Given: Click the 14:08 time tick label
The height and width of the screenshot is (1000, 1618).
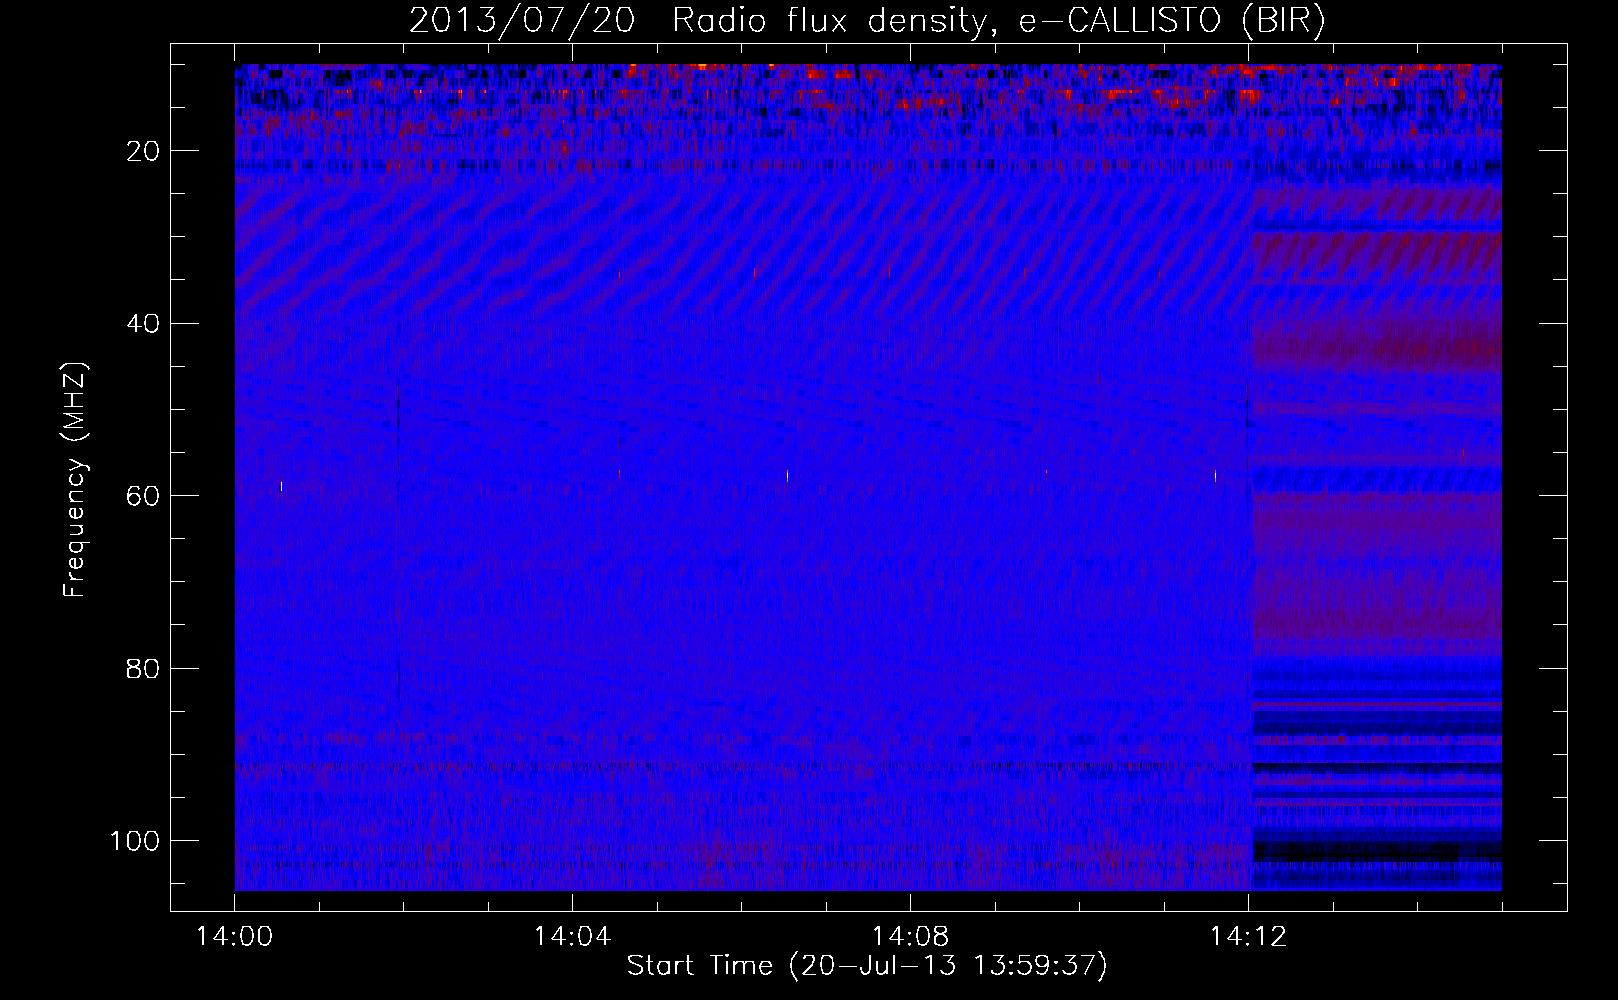Looking at the screenshot, I should 910,937.
